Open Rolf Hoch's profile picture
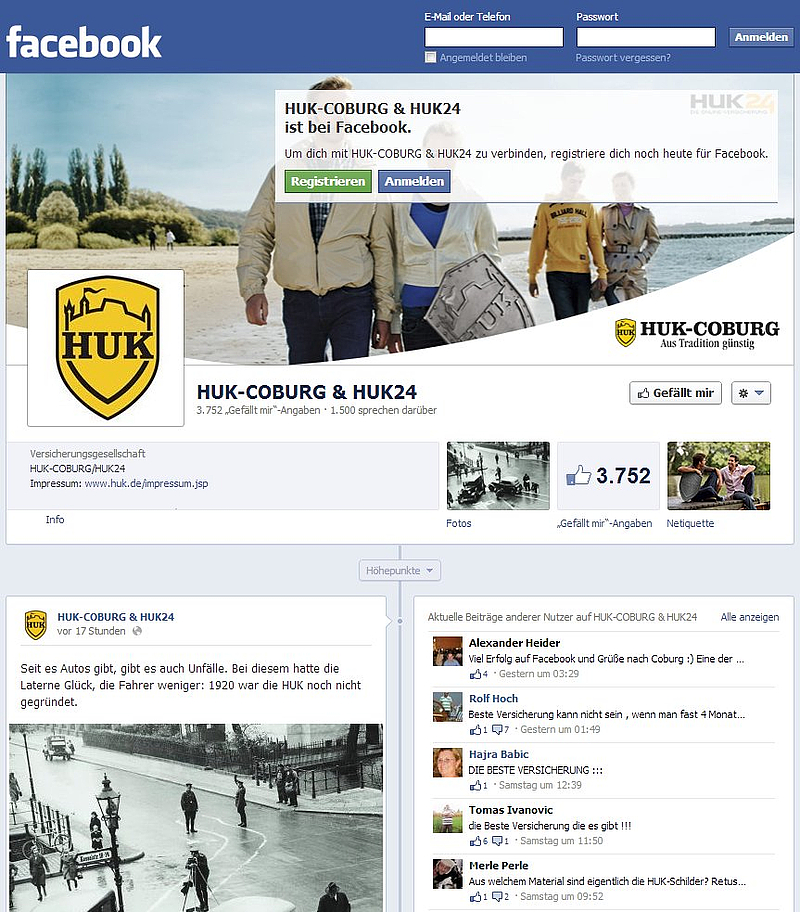Screen dimensions: 800x912 [x=447, y=707]
